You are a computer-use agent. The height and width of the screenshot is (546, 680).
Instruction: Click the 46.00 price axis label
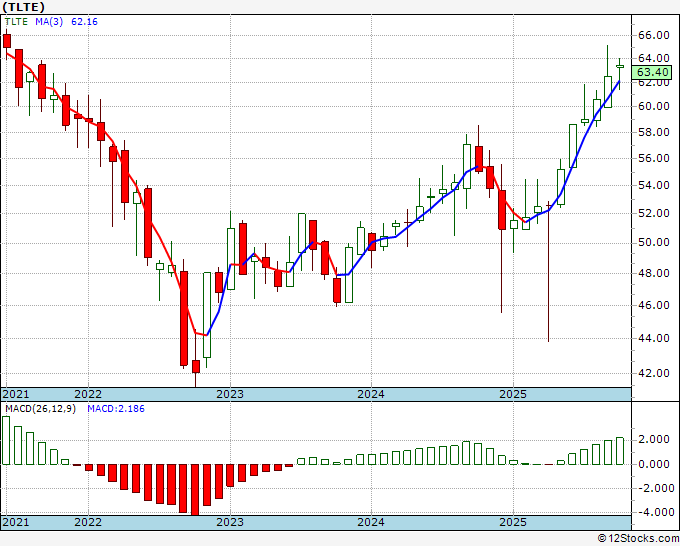654,305
